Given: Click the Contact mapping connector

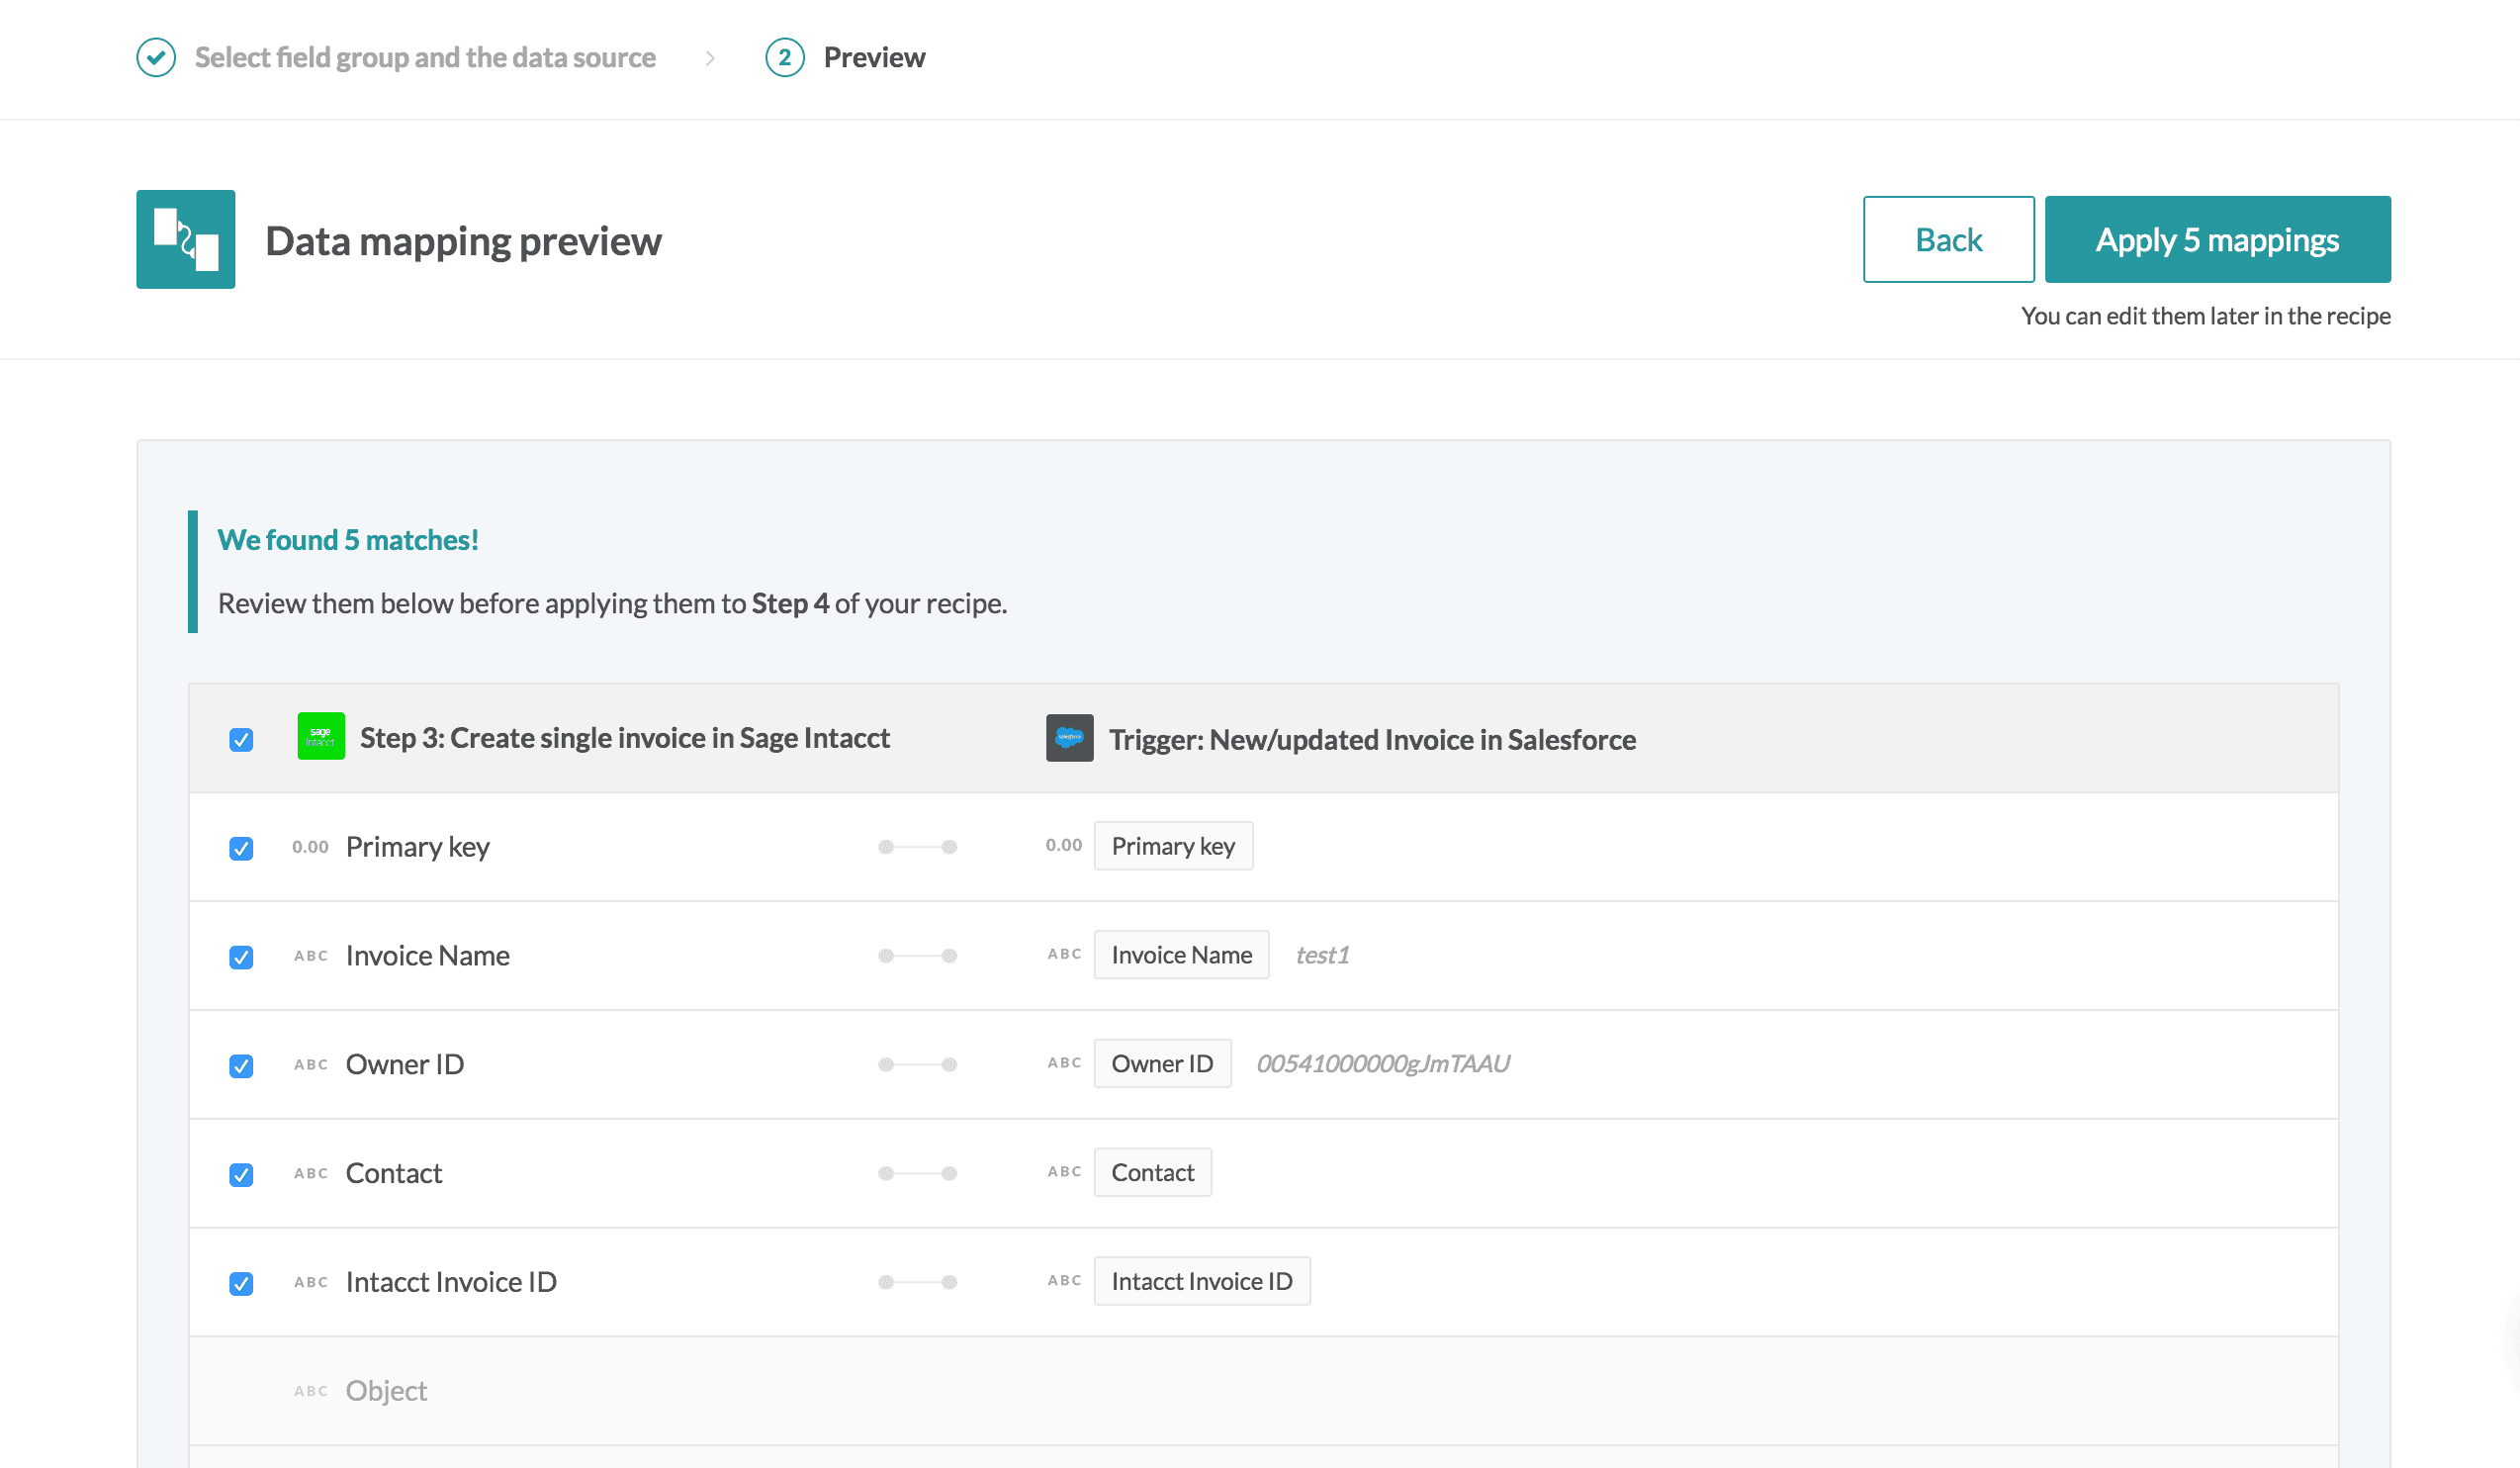Looking at the screenshot, I should point(917,1173).
